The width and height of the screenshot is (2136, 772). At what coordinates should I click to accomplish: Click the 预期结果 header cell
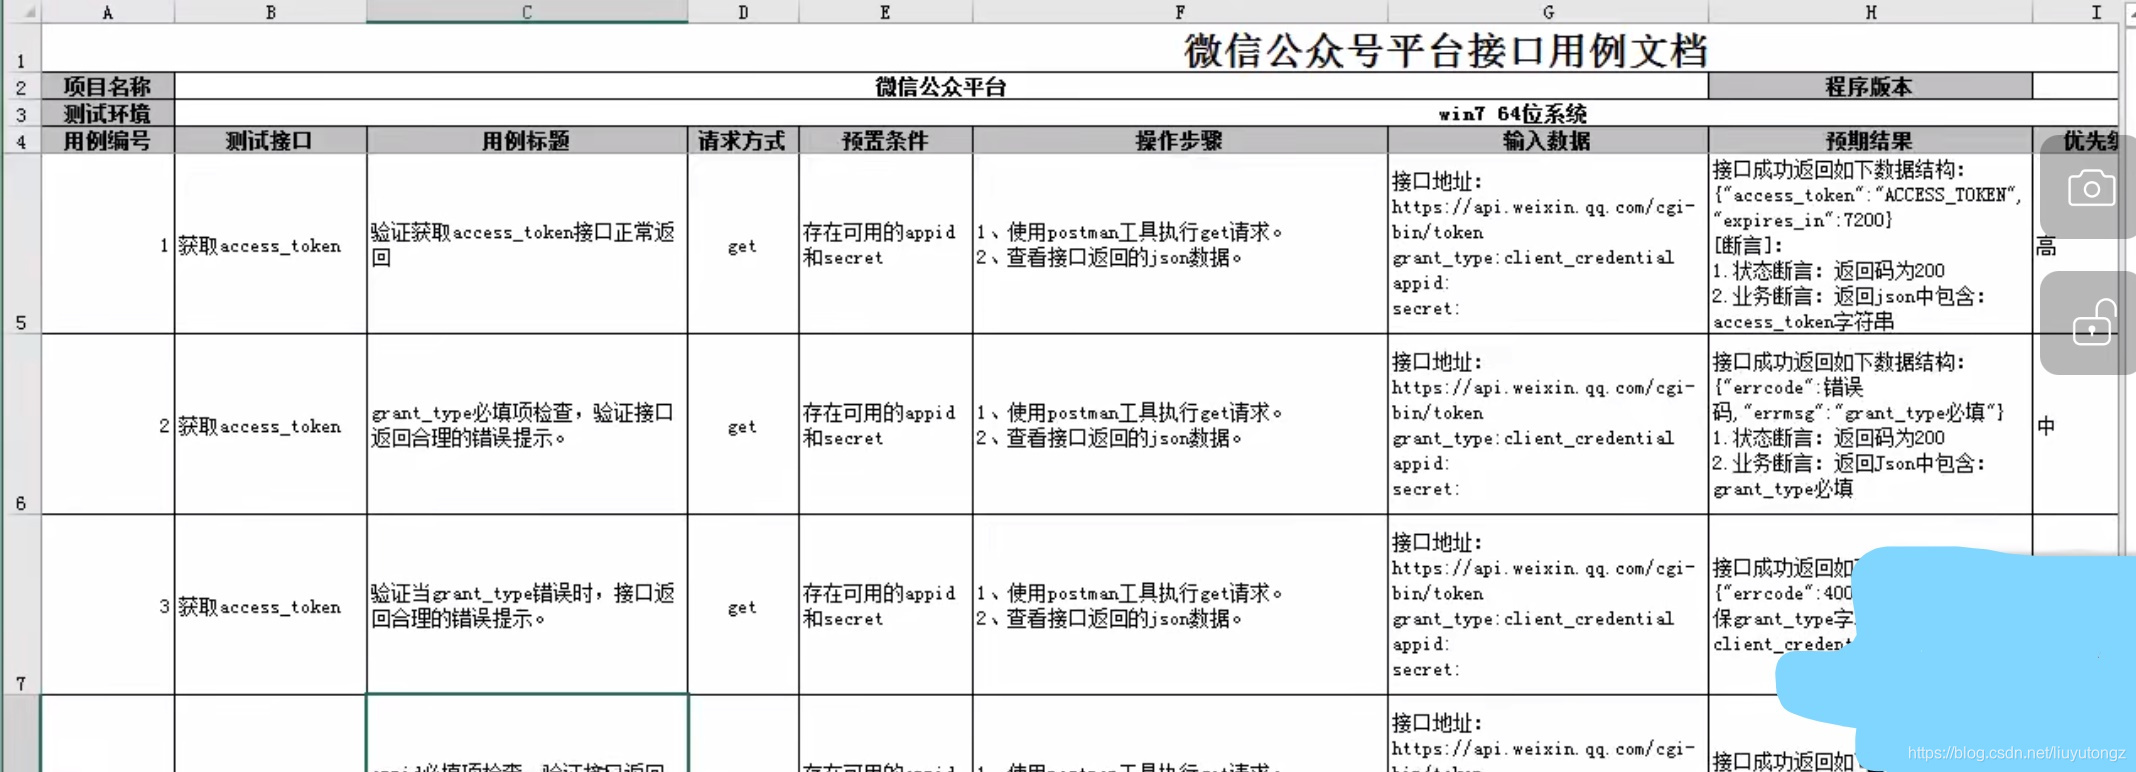[1870, 140]
